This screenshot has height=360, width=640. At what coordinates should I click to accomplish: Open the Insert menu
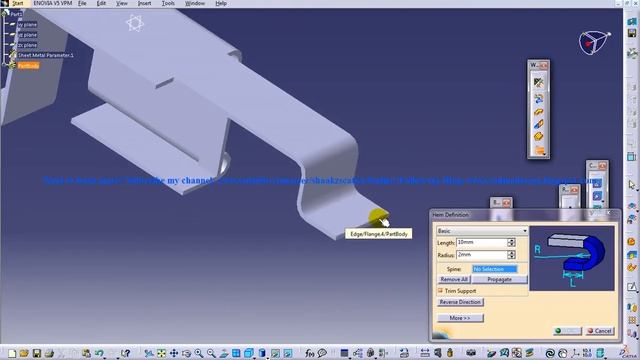(x=144, y=3)
